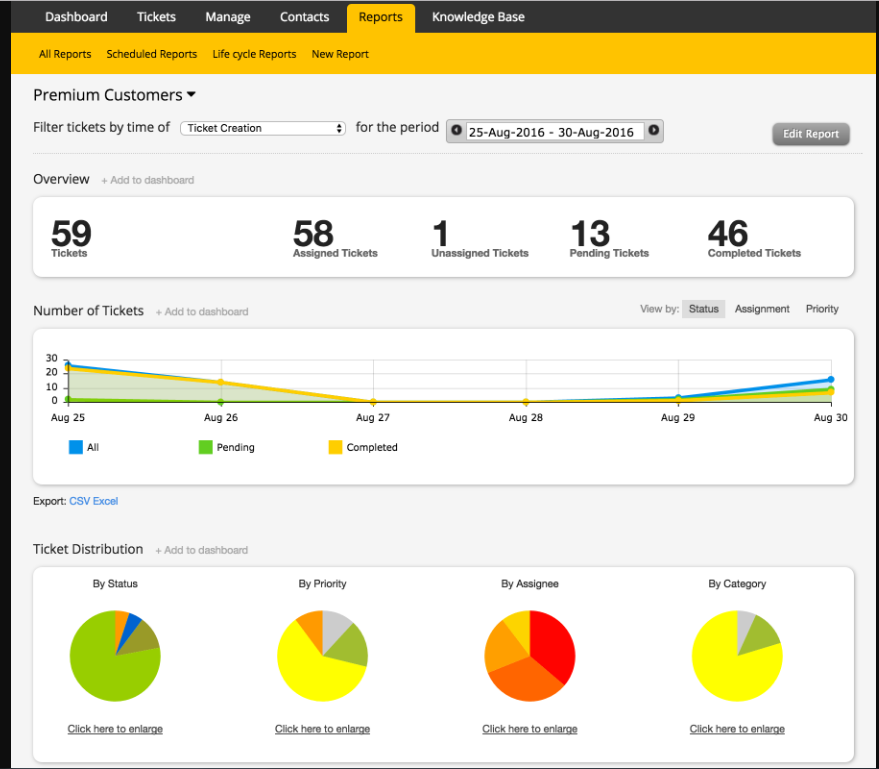The height and width of the screenshot is (769, 879).
Task: Toggle the blue All legend marker
Action: coord(76,447)
